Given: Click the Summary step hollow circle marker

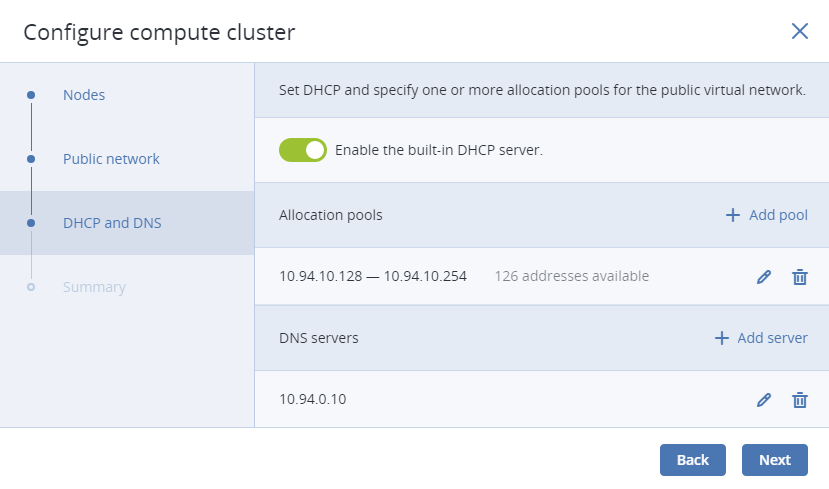Looking at the screenshot, I should coord(31,287).
